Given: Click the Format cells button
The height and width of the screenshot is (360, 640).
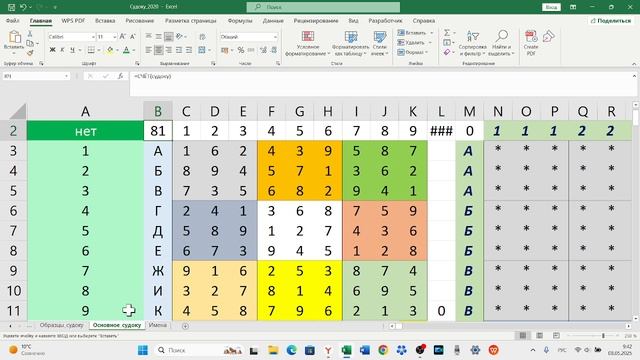Looking at the screenshot, I should click(x=412, y=52).
